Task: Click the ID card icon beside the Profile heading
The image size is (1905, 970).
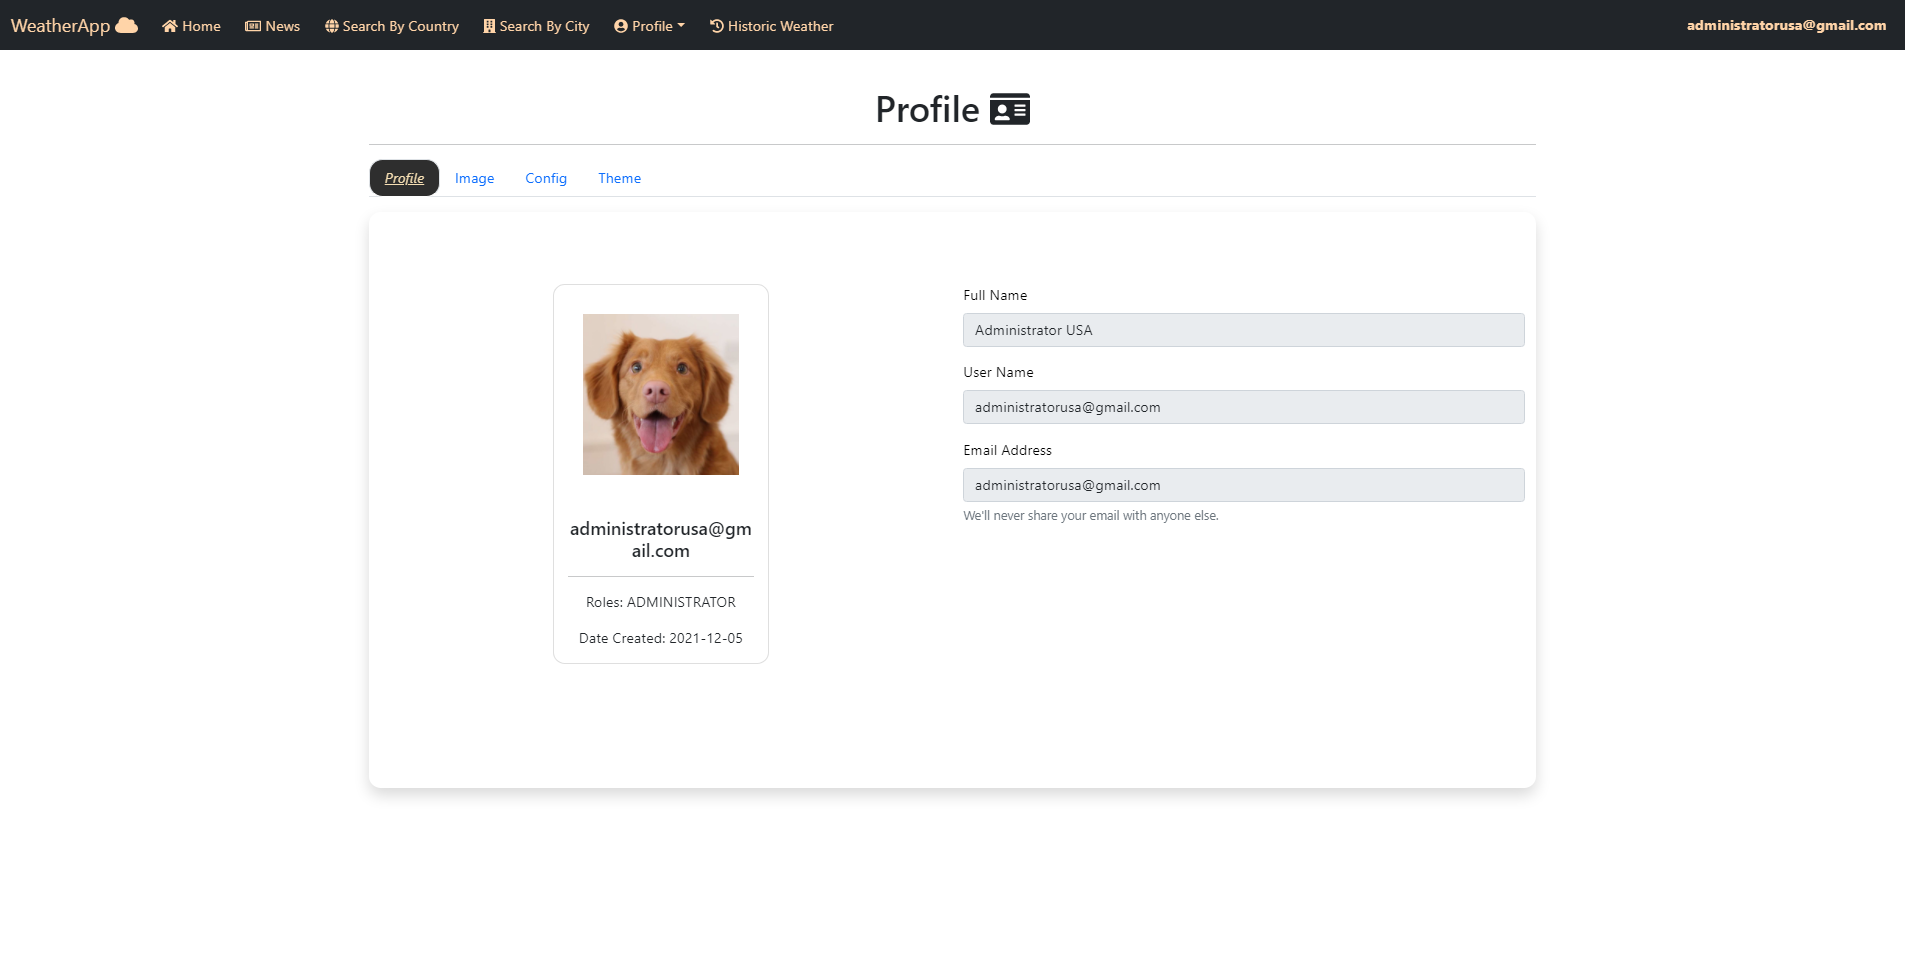Action: 1008,108
